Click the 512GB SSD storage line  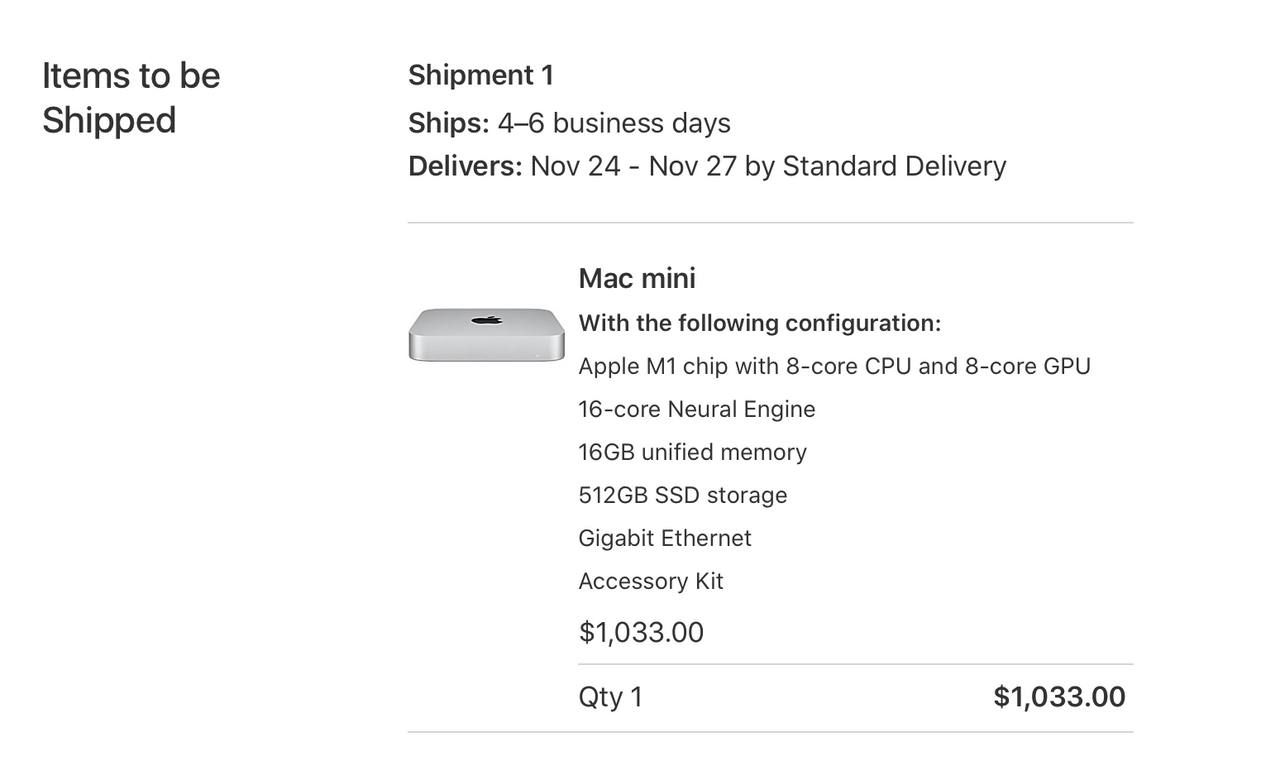[683, 495]
